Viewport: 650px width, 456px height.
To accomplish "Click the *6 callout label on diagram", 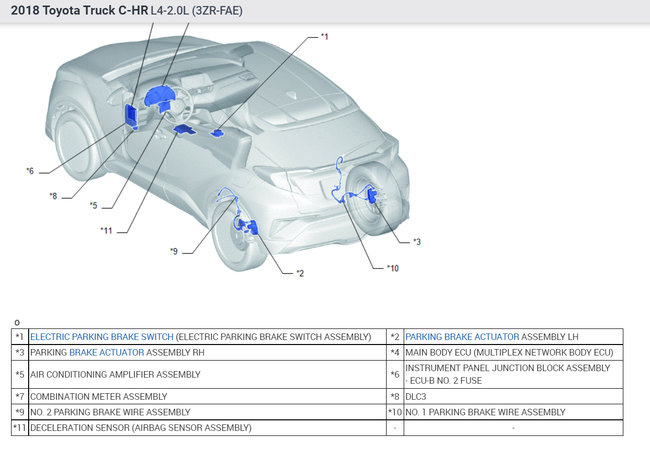I will 30,171.
